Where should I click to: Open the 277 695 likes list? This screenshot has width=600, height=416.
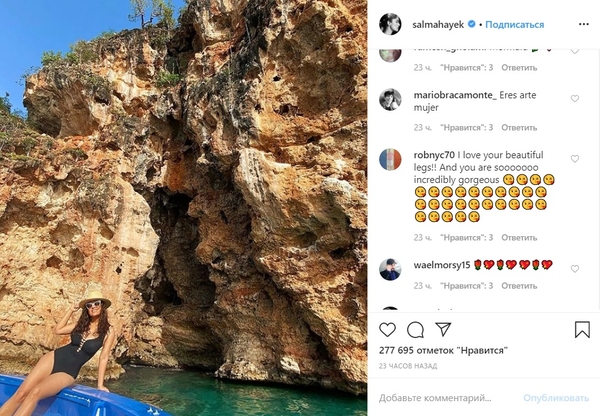point(443,351)
